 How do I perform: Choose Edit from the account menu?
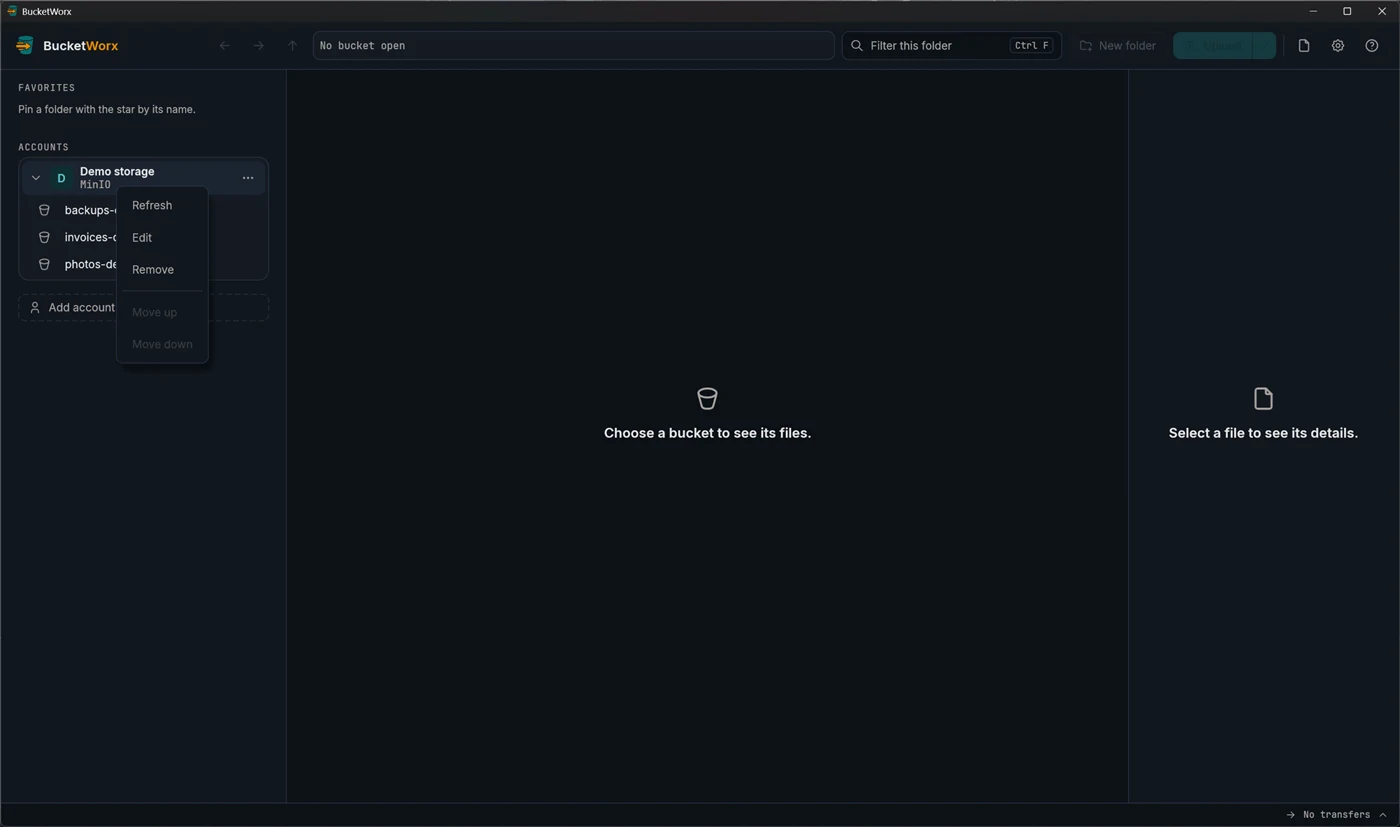coord(162,238)
